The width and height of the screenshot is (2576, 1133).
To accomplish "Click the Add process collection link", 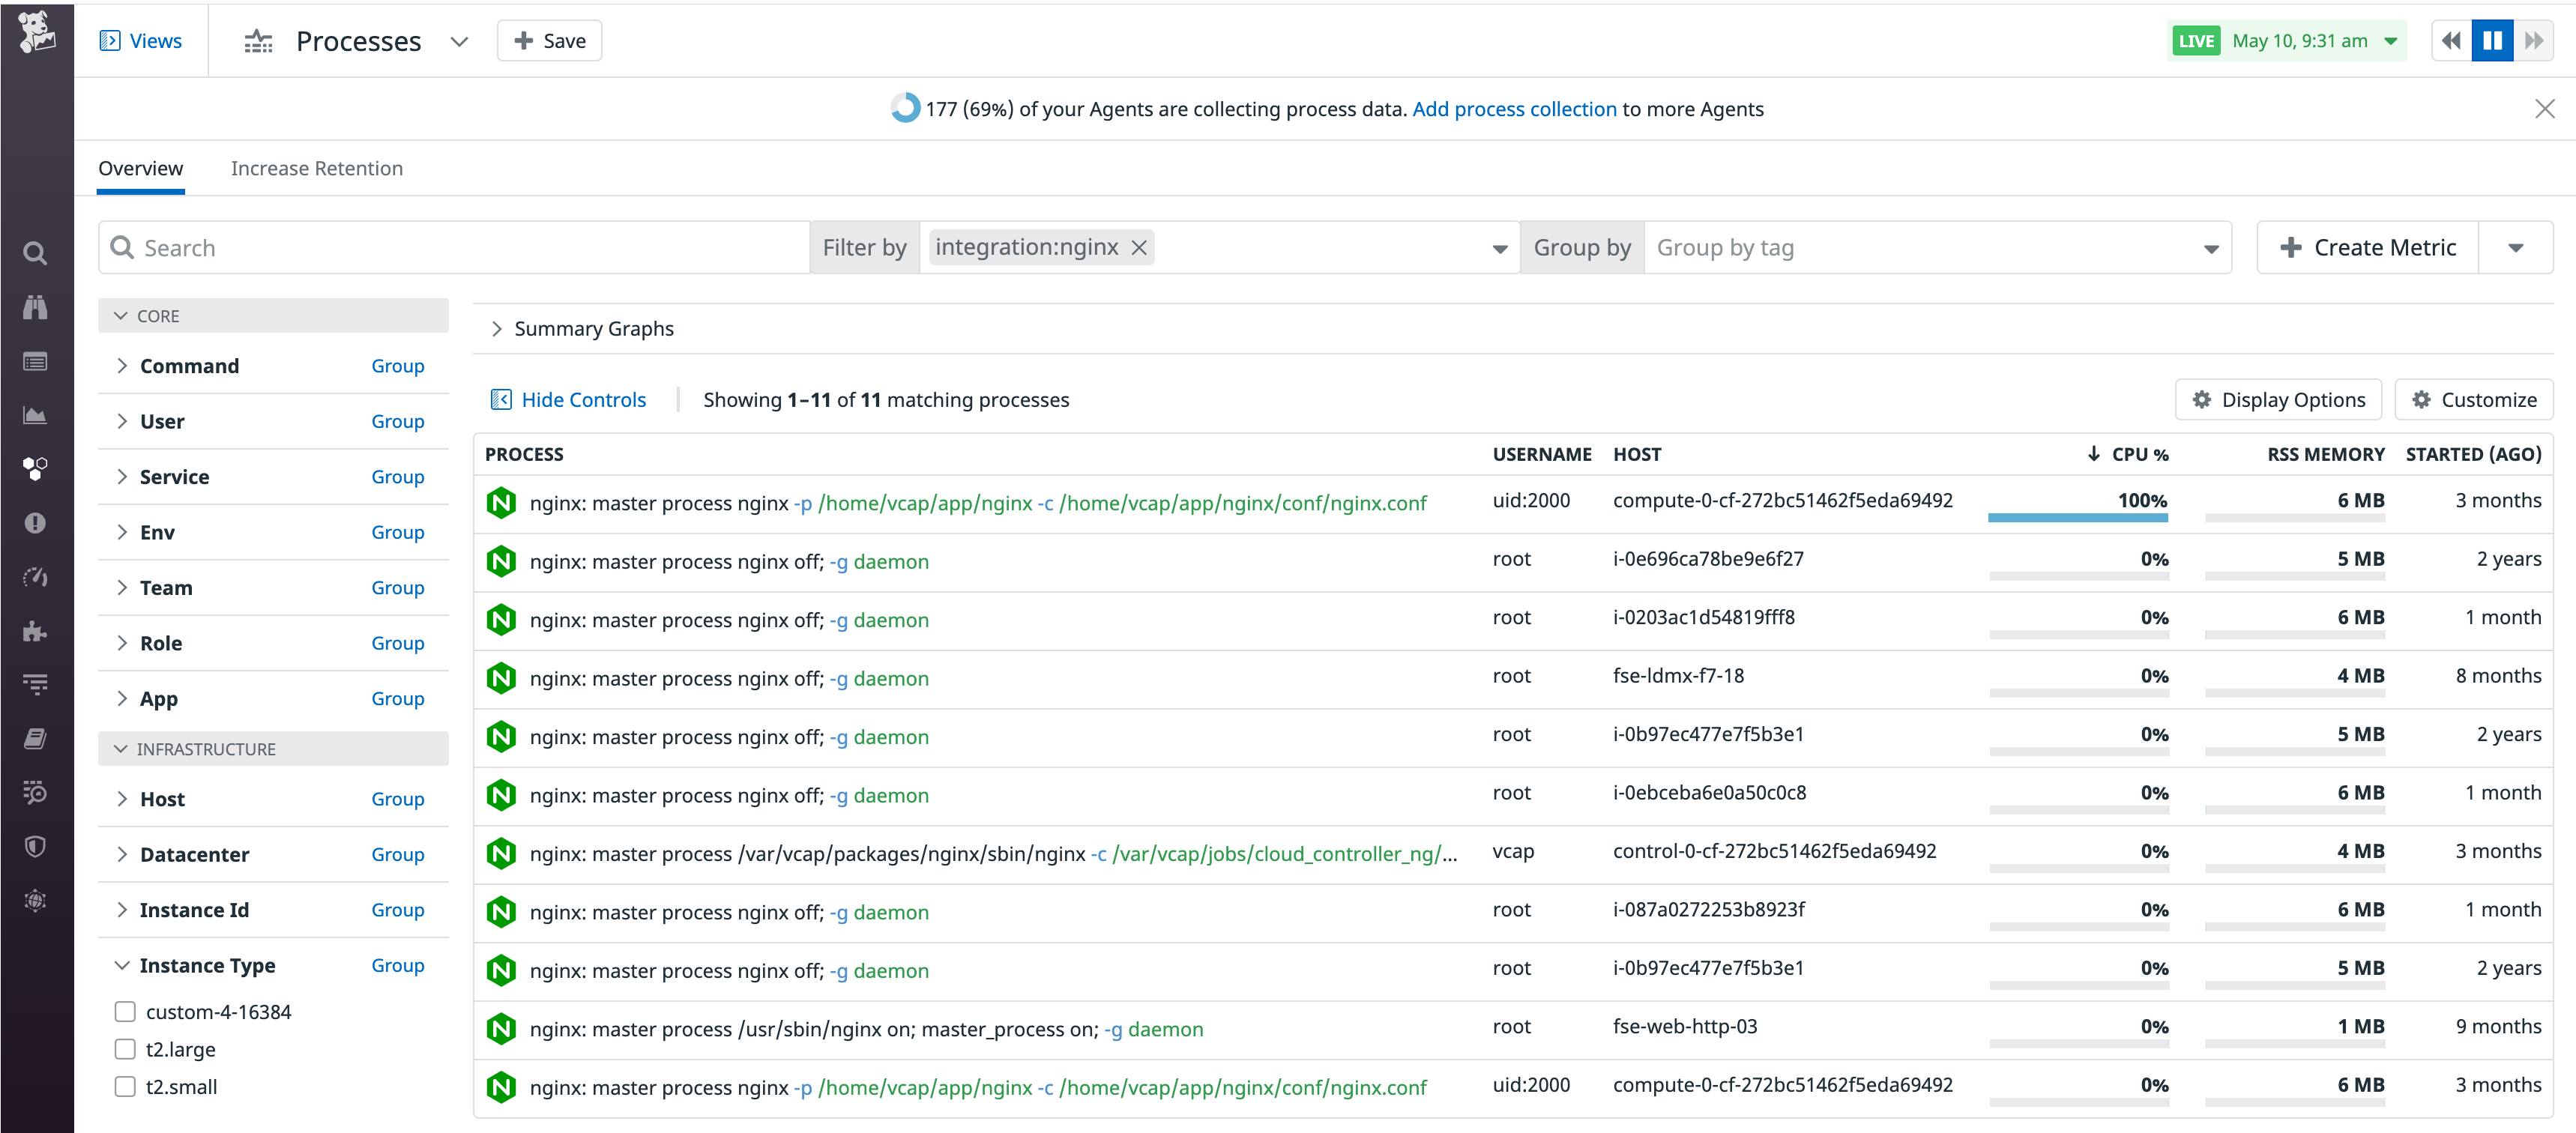I will (x=1513, y=109).
